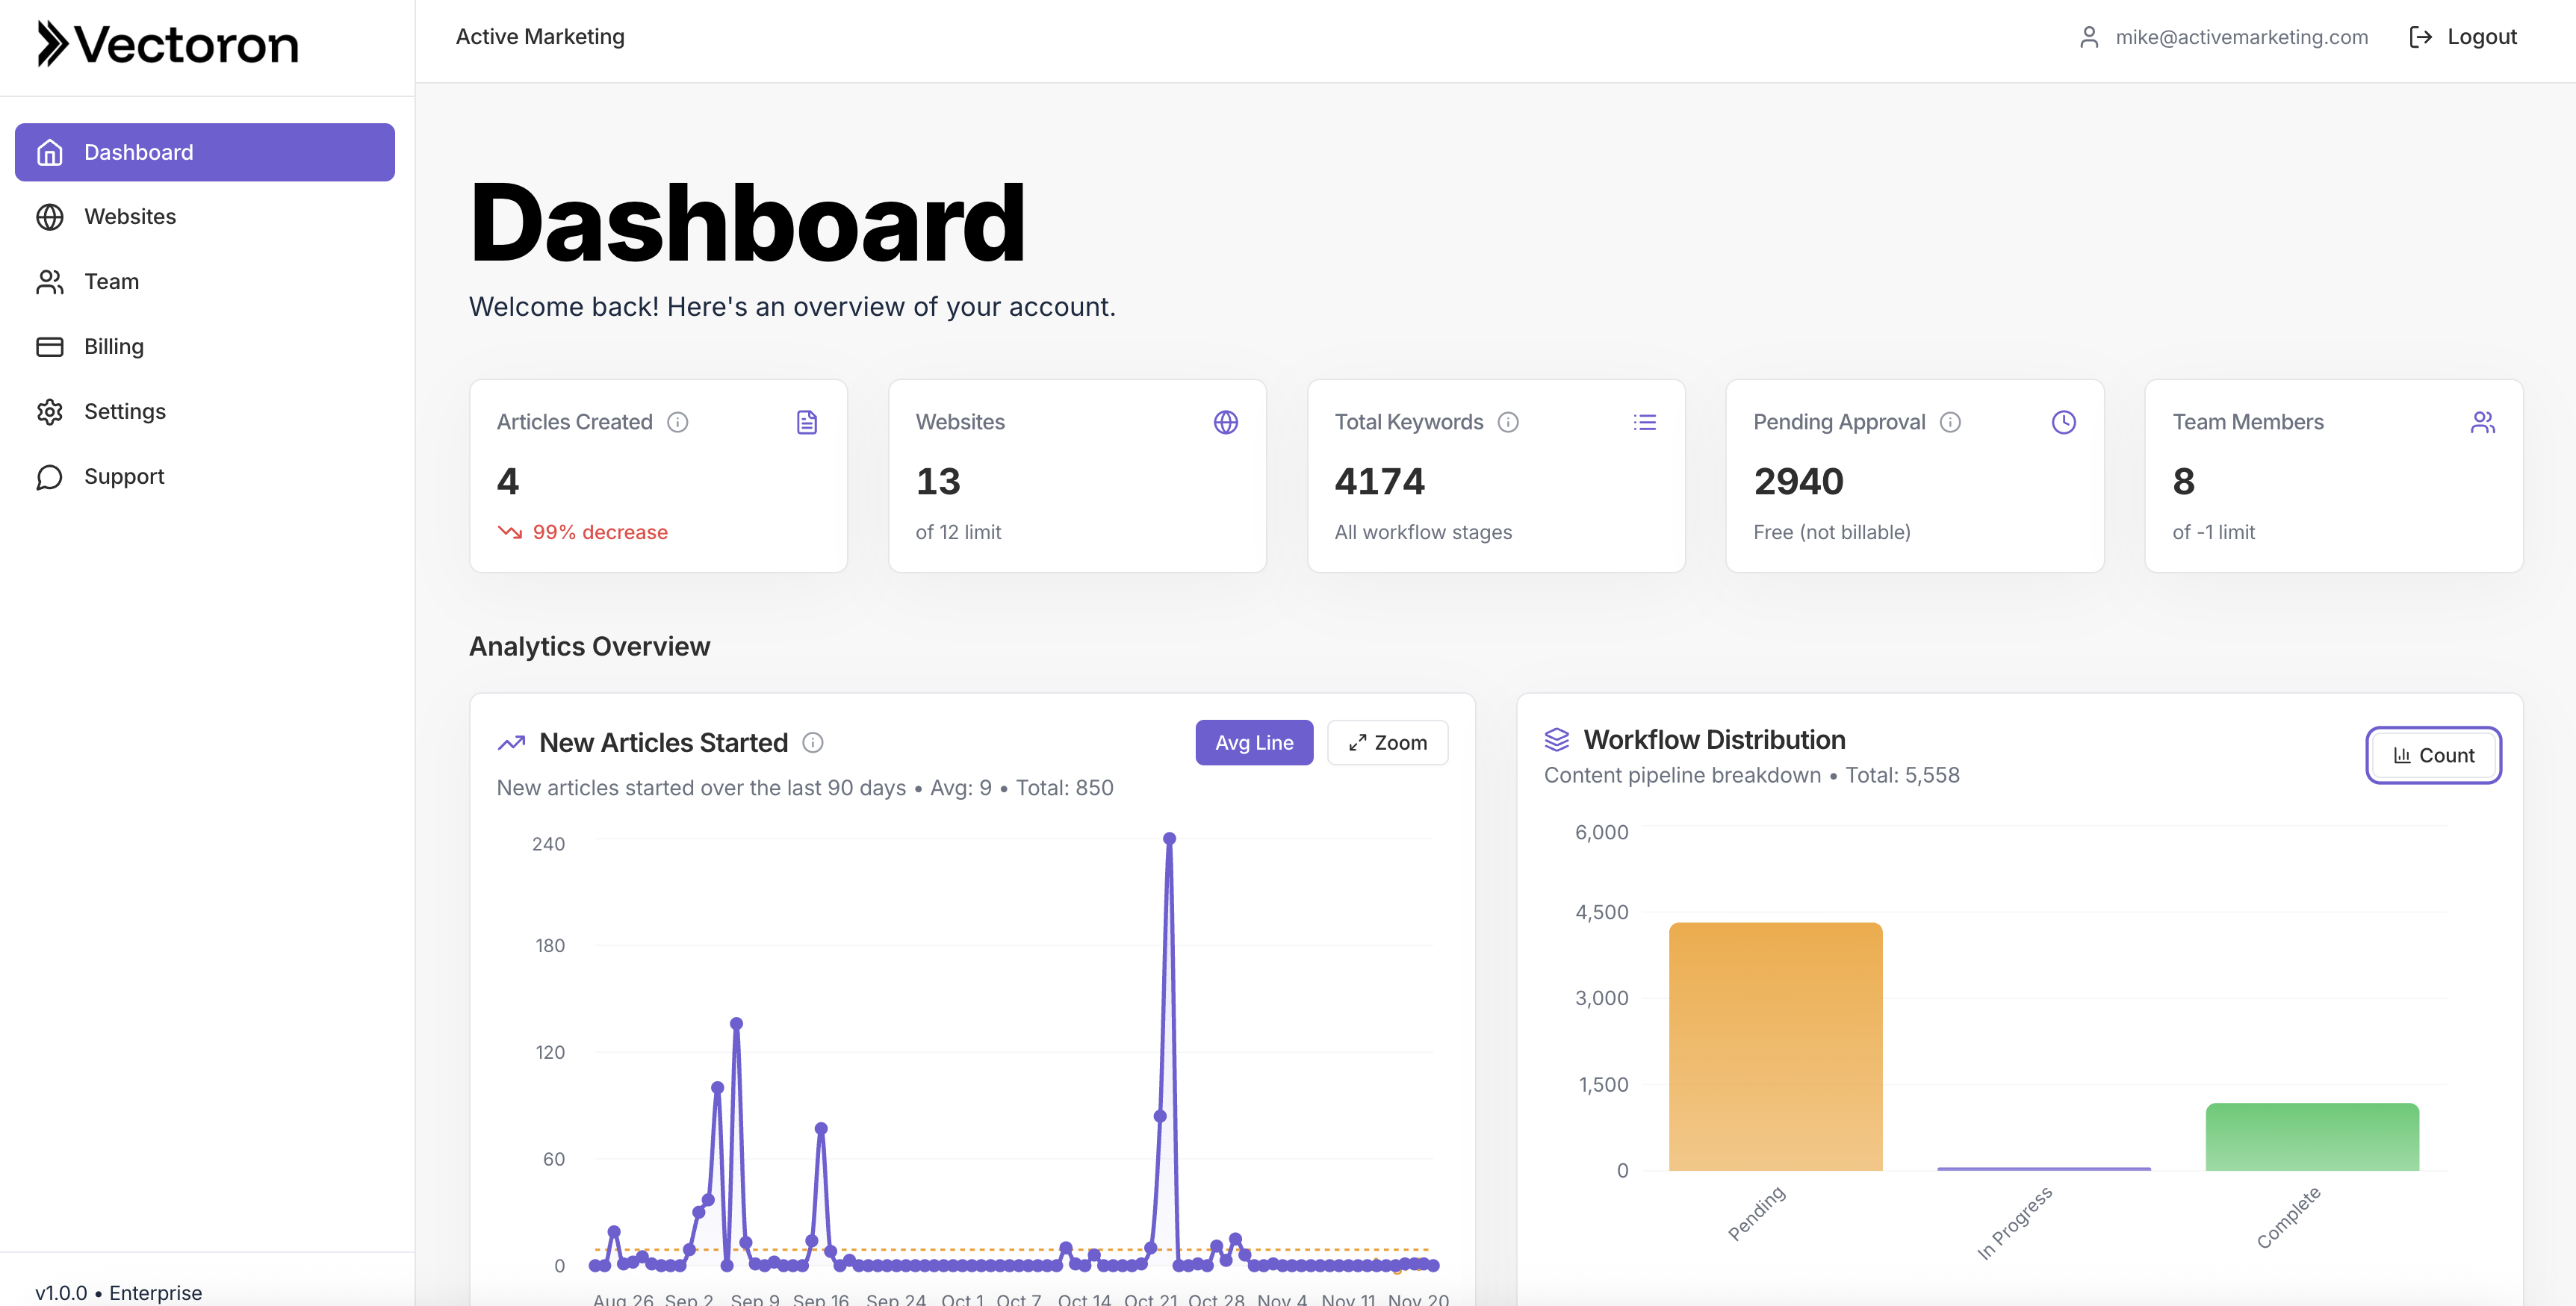Image resolution: width=2576 pixels, height=1306 pixels.
Task: Open the Team section from the sidebar
Action: 111,281
